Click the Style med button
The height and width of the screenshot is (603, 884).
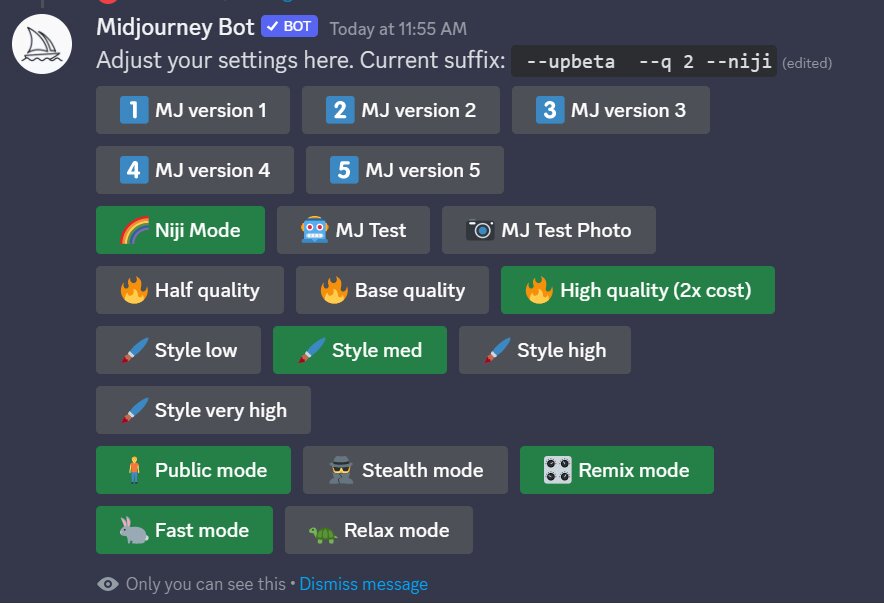[359, 350]
